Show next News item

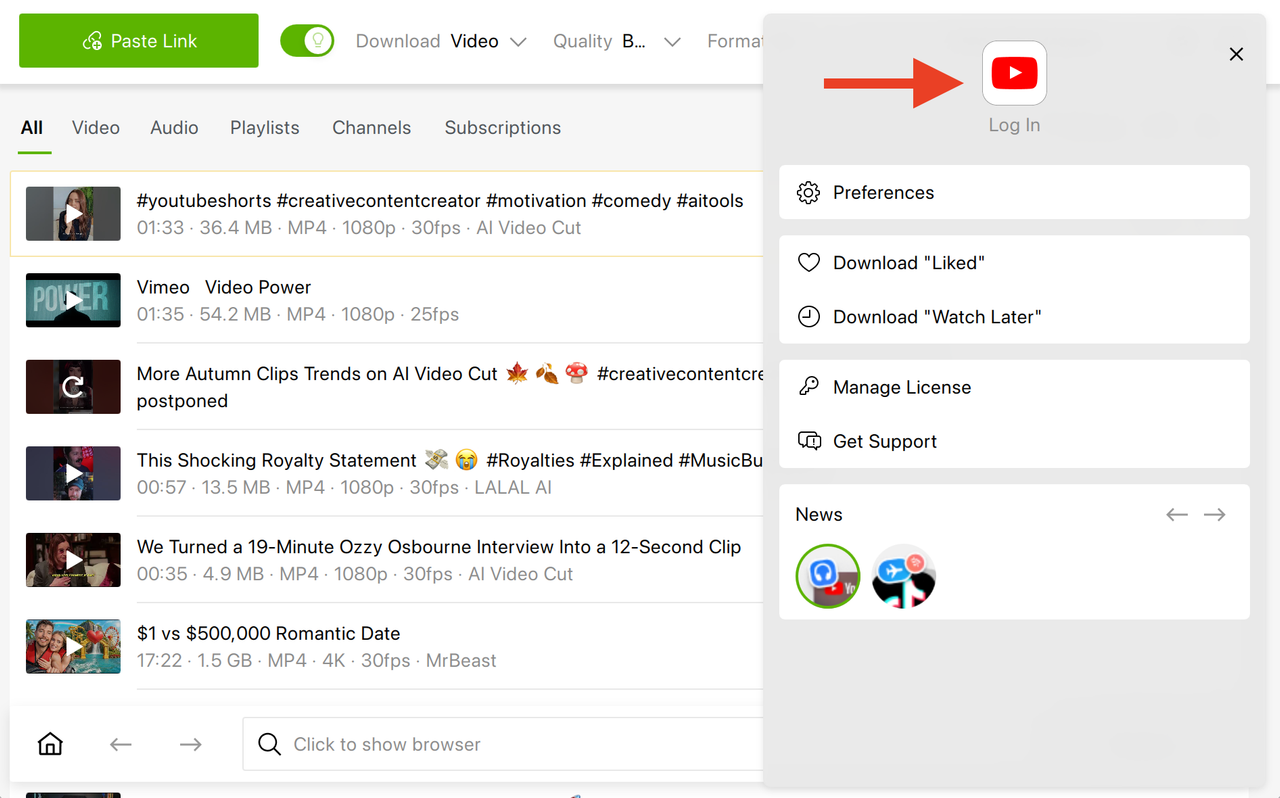[x=1215, y=515]
